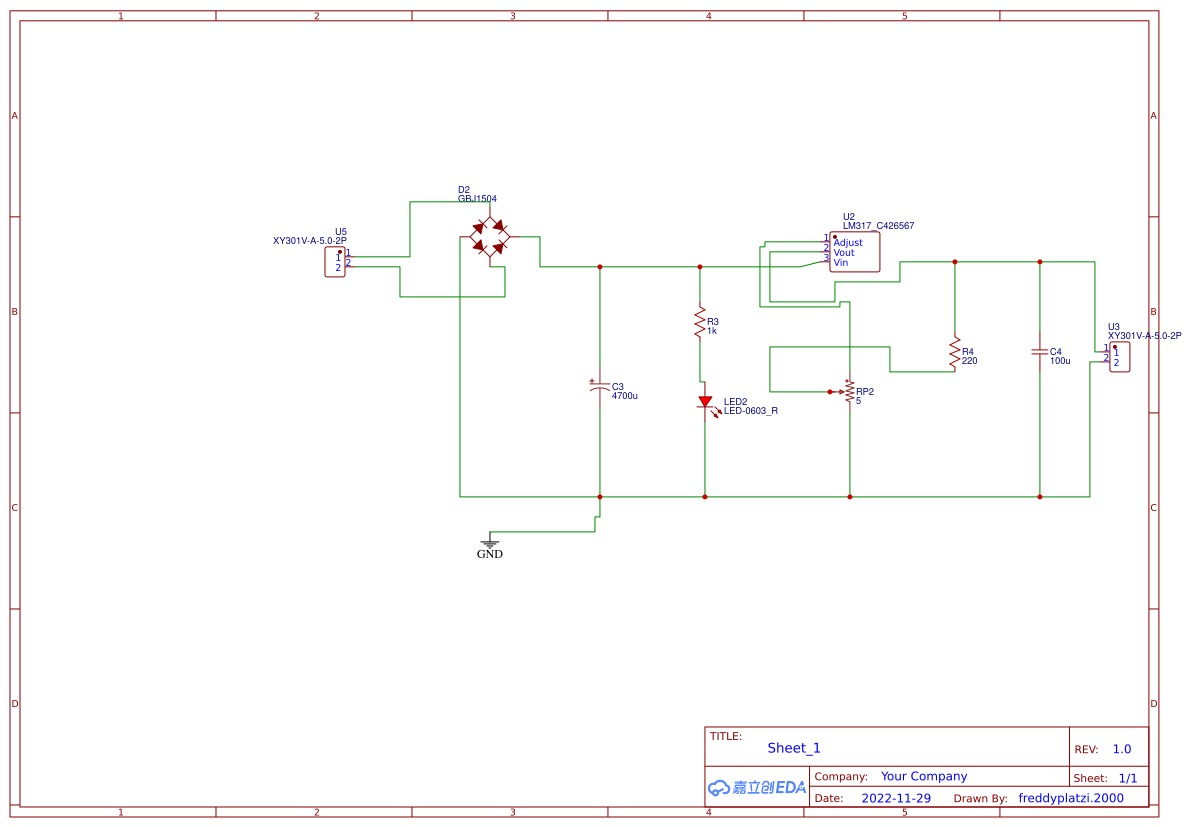Click the Your Company field
1192x827 pixels.
(x=923, y=776)
